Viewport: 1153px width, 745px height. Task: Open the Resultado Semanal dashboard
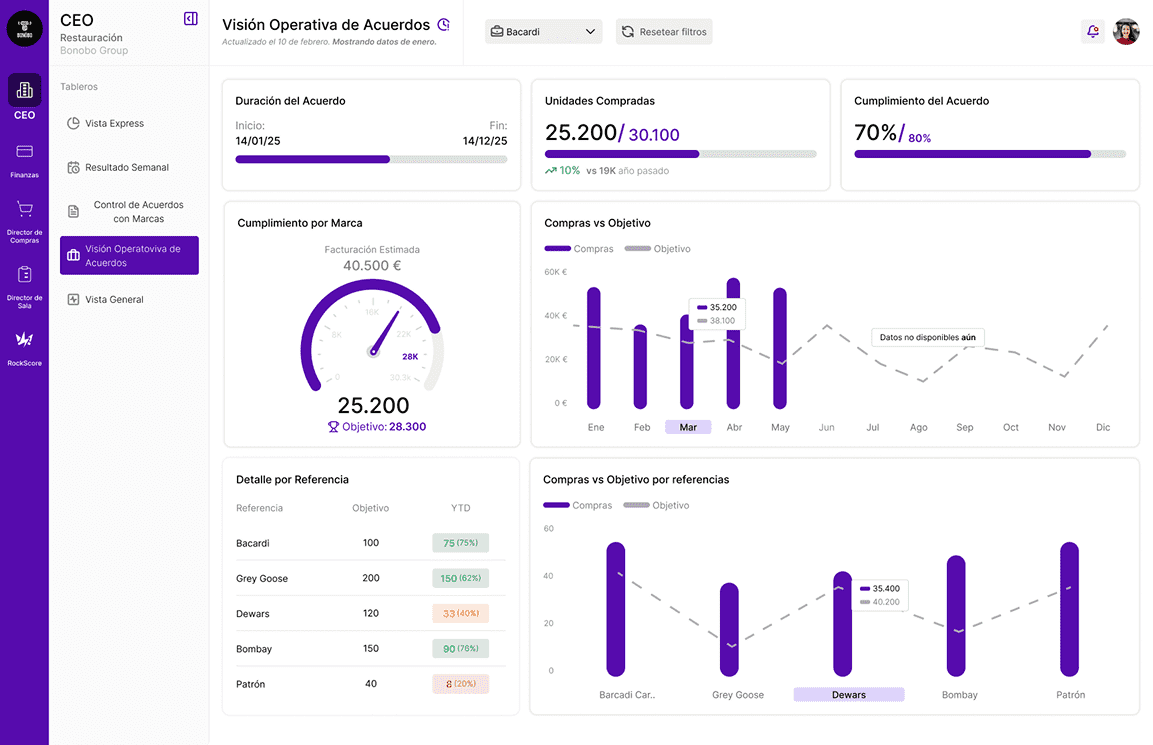pyautogui.click(x=126, y=168)
